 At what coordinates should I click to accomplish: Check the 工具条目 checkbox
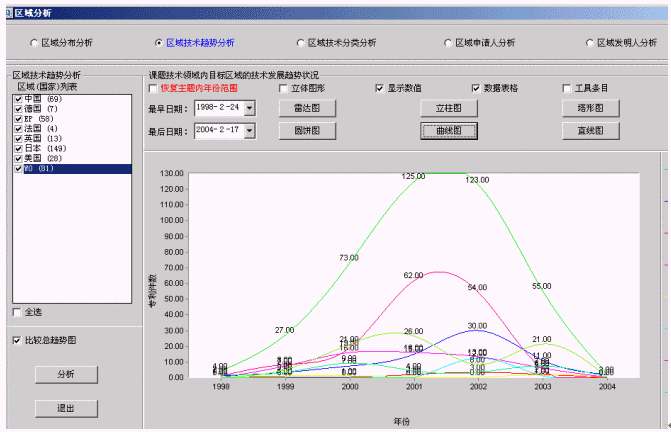pos(567,88)
